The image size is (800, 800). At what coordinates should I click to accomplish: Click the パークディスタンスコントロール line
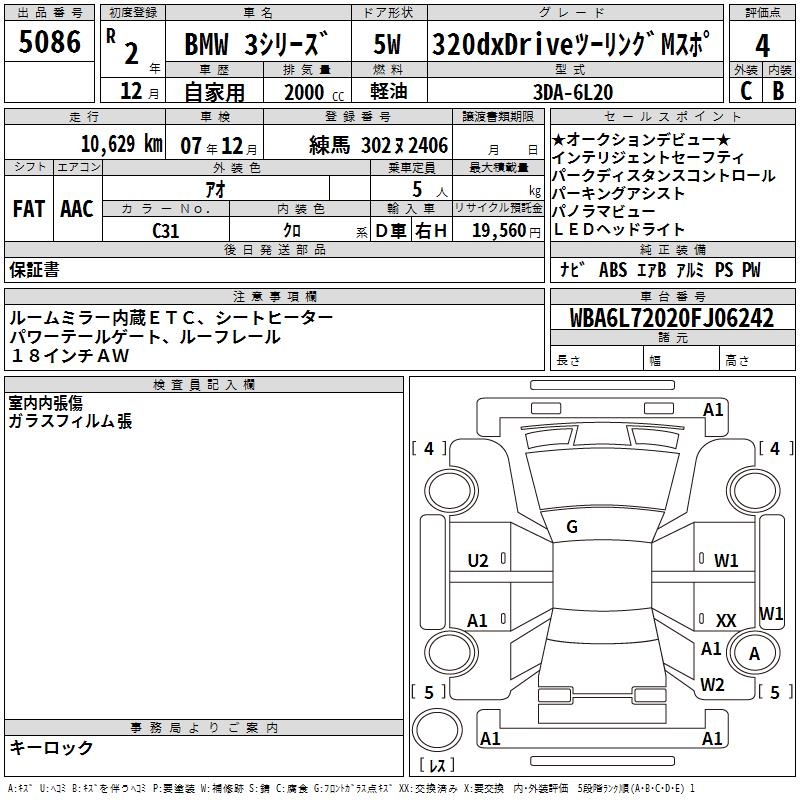pyautogui.click(x=664, y=176)
